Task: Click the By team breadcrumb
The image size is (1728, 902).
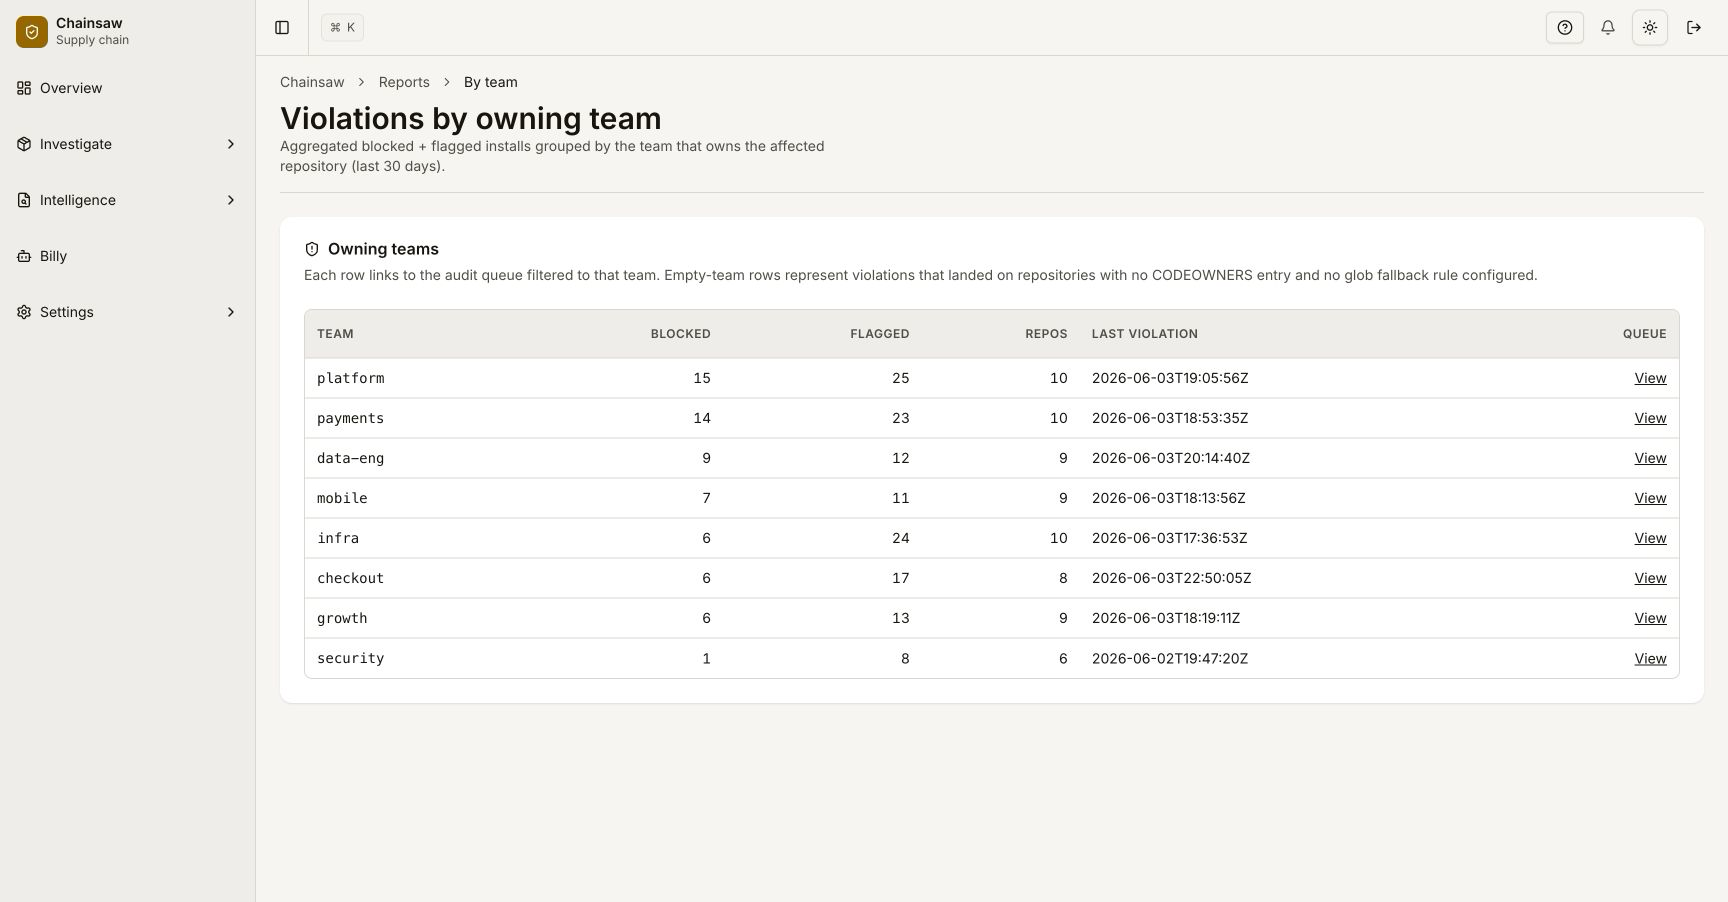Action: coord(490,82)
